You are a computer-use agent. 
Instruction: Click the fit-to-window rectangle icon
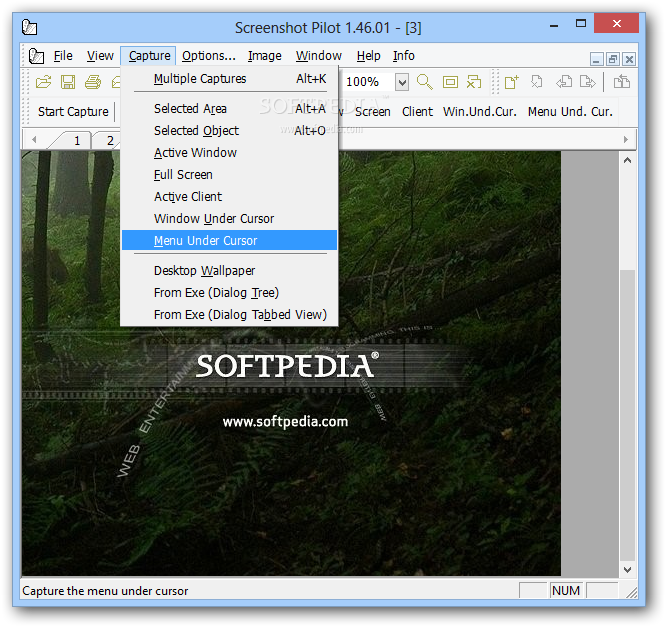point(450,82)
